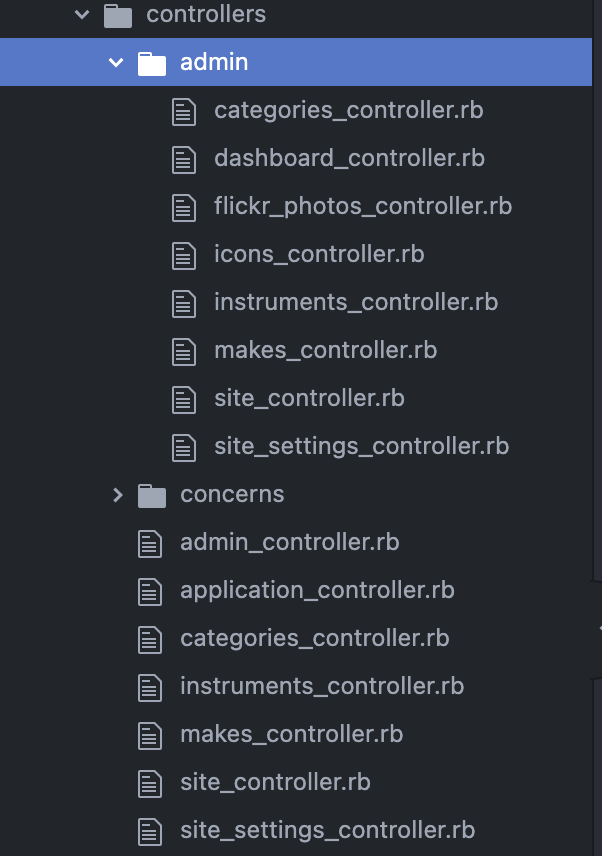The height and width of the screenshot is (856, 602).
Task: Expand the concerns folder chevron
Action: 117,495
